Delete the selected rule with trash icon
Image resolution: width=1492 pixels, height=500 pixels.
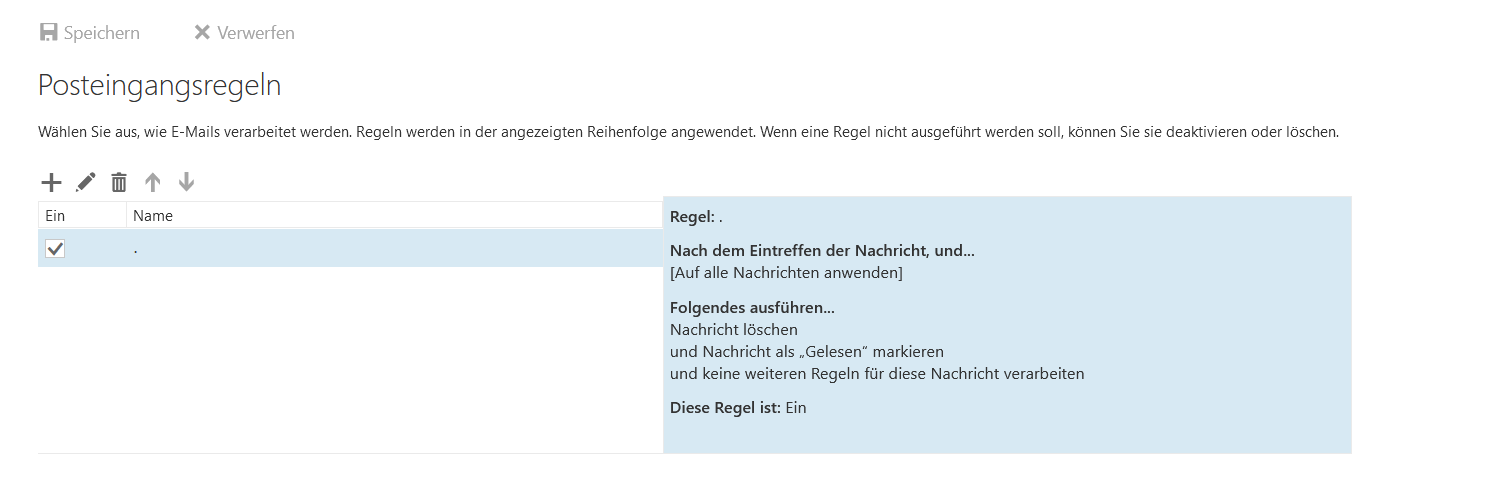coord(119,182)
